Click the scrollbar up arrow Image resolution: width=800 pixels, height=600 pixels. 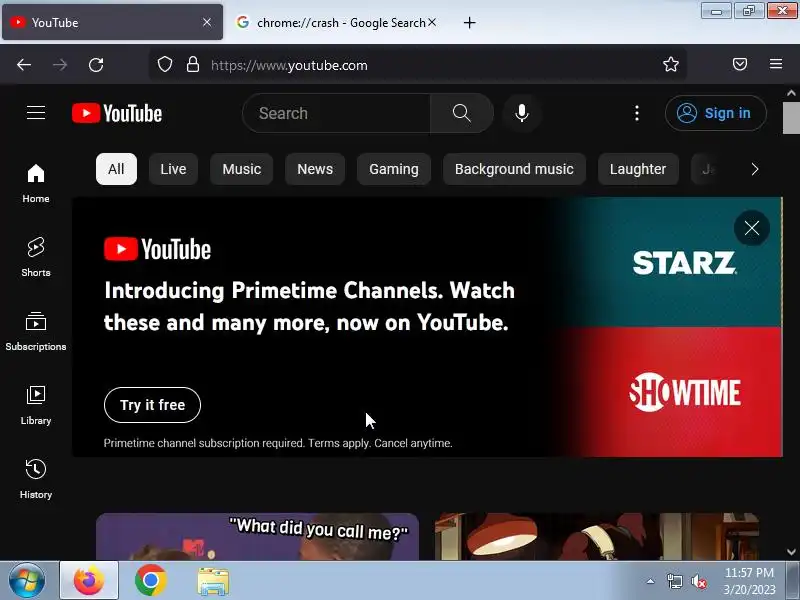coord(791,93)
